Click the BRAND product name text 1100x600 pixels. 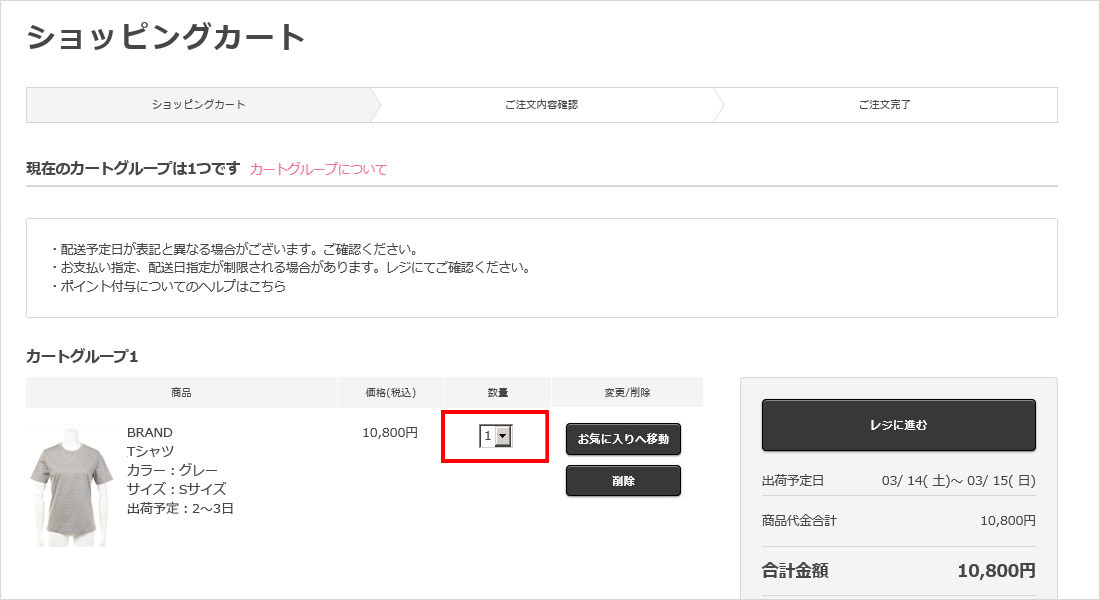(x=150, y=432)
